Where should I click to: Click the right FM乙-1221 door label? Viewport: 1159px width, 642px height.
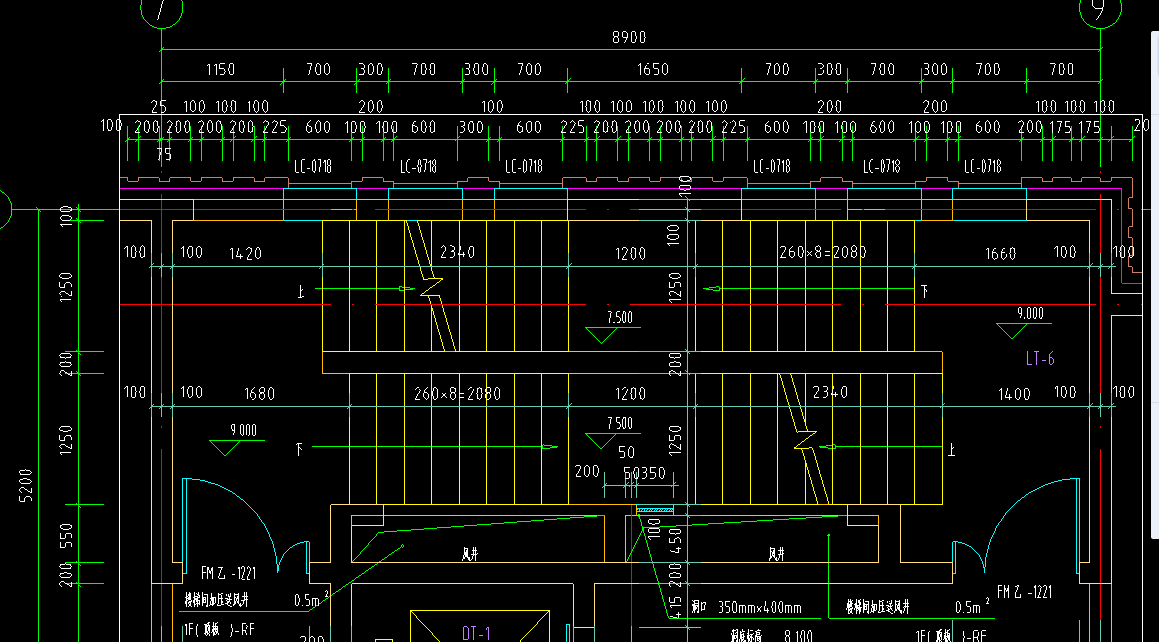1024,592
